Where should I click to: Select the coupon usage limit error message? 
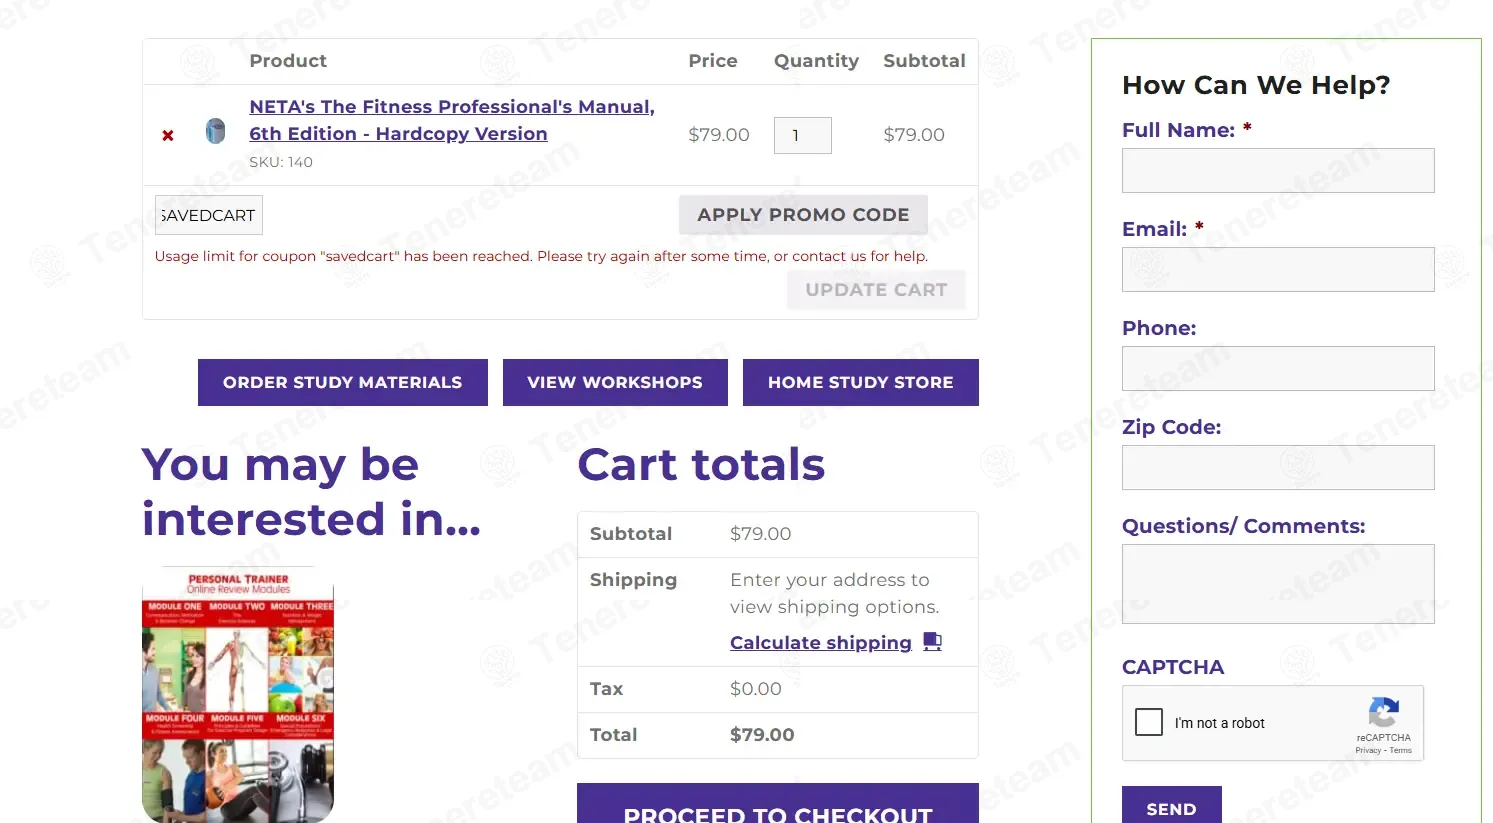541,256
